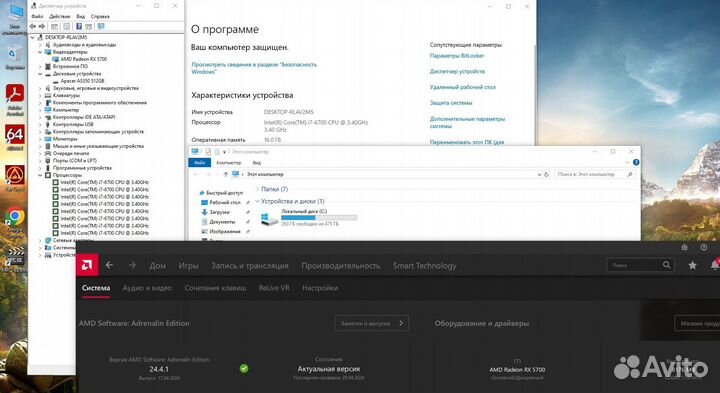Viewport: 720px width, 393px height.
Task: Click Заметки о выпуске button
Action: (371, 323)
